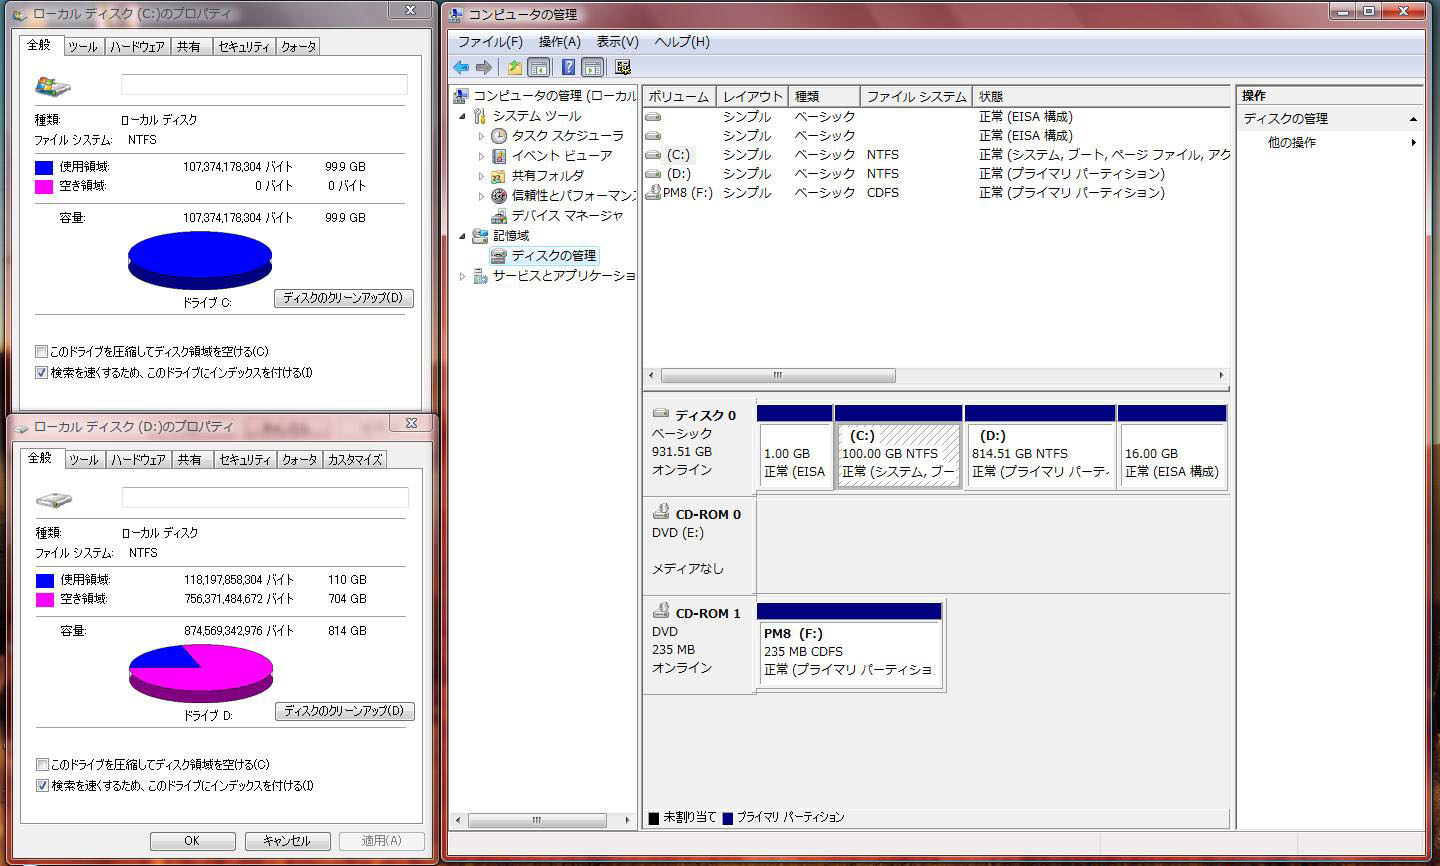Click キャンセル in drive D properties
1440x866 pixels.
tap(286, 841)
